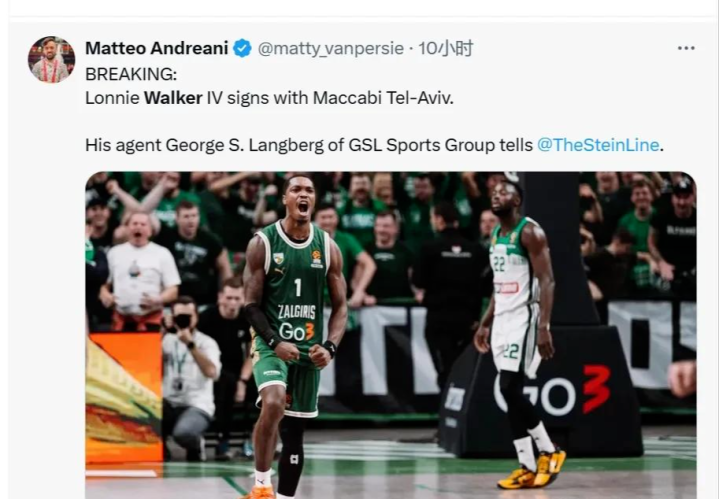Click the BREAKING: text line

click(x=131, y=74)
